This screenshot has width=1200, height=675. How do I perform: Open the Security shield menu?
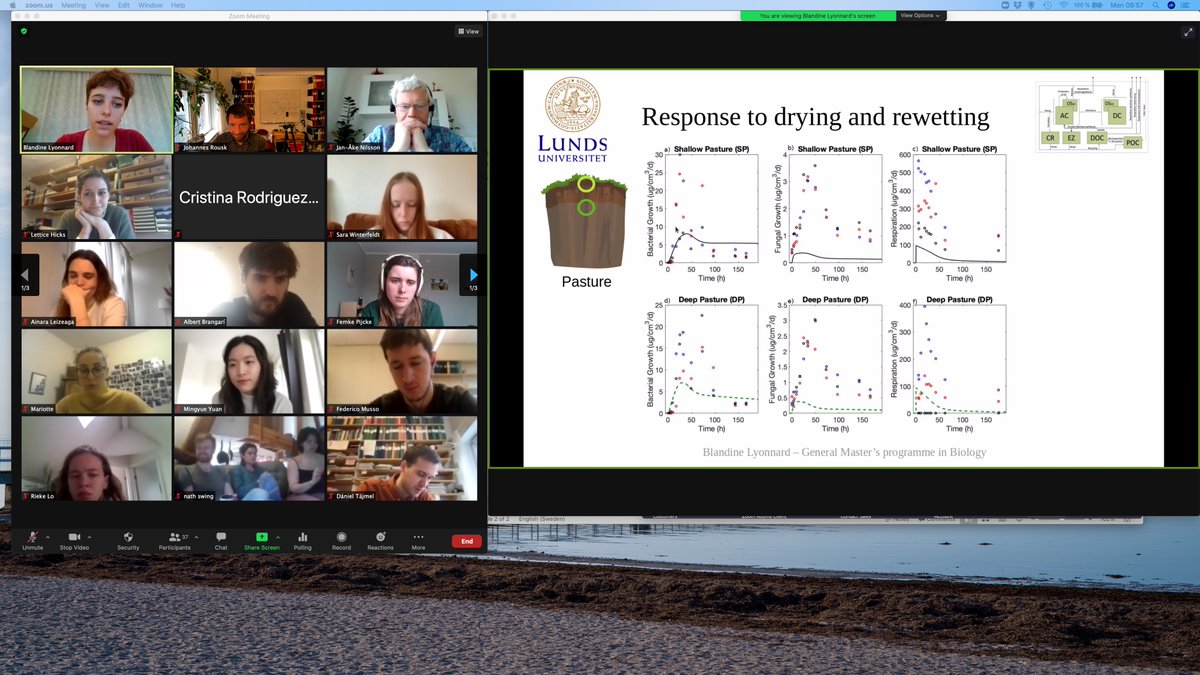128,540
